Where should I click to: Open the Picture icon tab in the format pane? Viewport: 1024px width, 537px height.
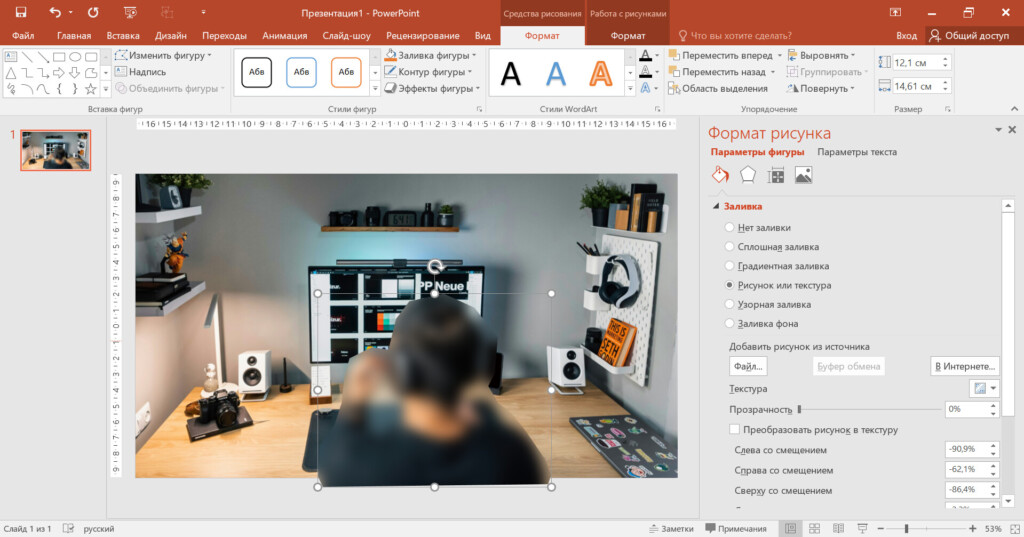[803, 175]
